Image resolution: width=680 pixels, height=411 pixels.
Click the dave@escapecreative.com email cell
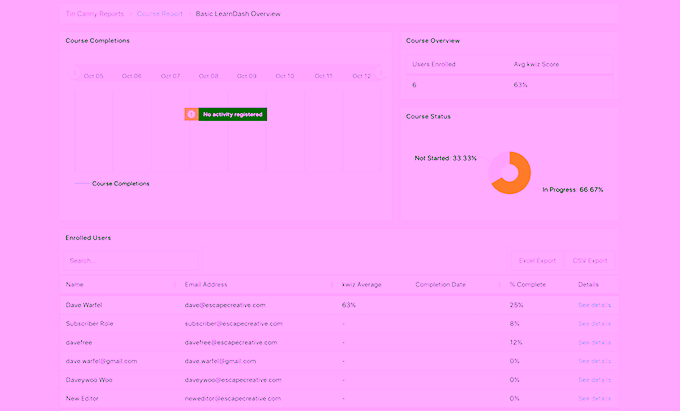tap(225, 305)
